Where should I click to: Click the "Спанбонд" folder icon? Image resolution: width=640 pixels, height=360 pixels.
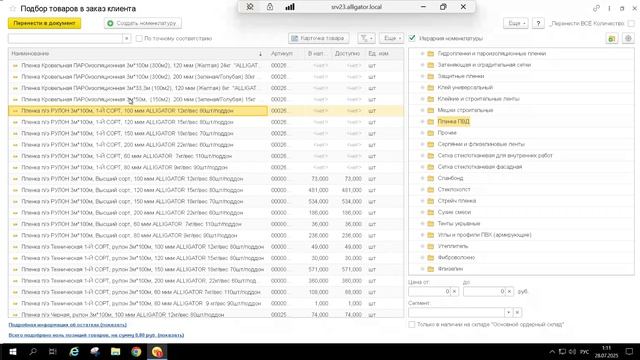(431, 178)
